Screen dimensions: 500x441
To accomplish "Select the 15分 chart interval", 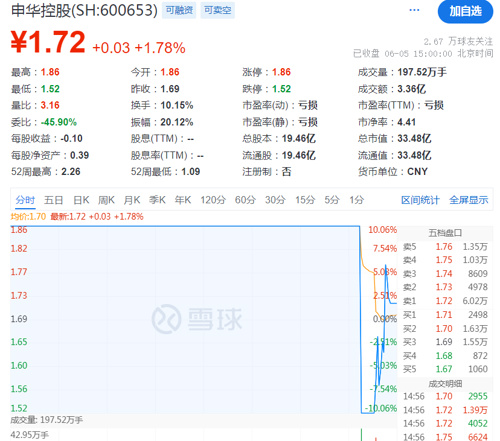I will tap(305, 200).
